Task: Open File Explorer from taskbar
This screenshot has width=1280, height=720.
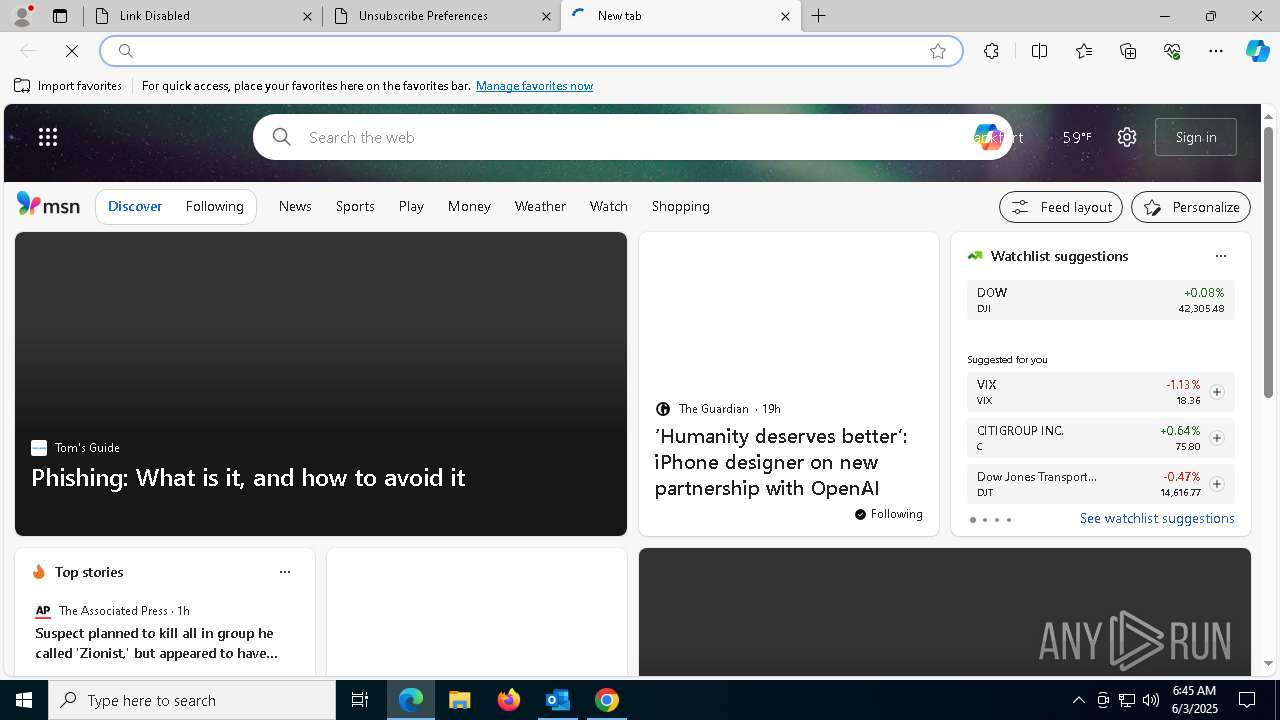Action: 459,700
